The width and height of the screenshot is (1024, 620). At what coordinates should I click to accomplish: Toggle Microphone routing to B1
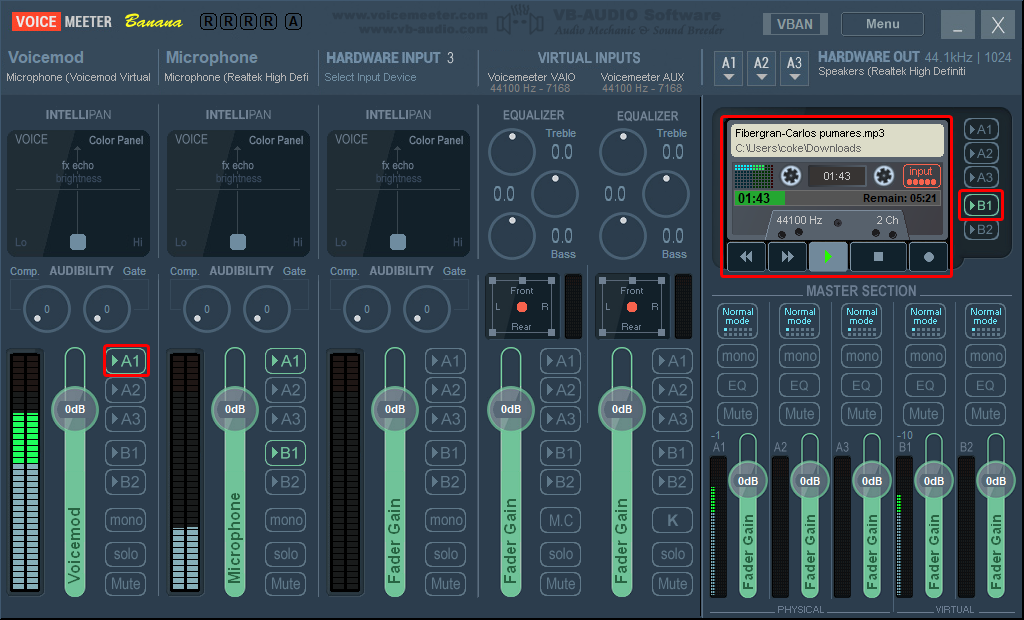(x=285, y=453)
